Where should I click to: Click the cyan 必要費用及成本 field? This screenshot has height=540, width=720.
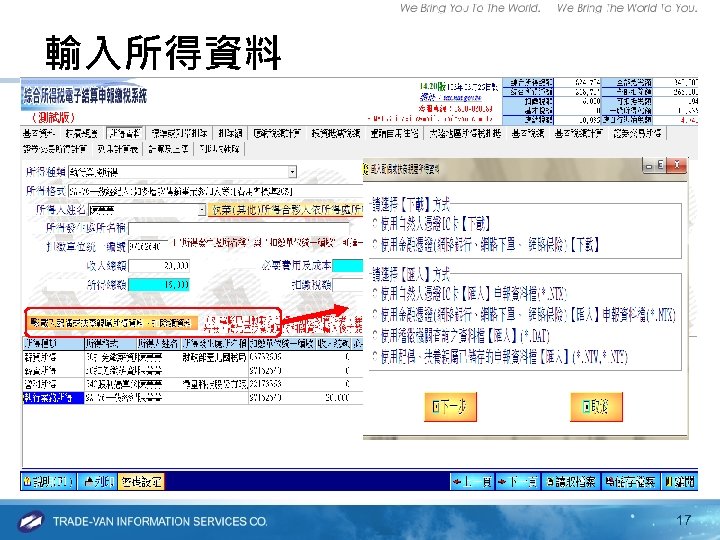[348, 265]
